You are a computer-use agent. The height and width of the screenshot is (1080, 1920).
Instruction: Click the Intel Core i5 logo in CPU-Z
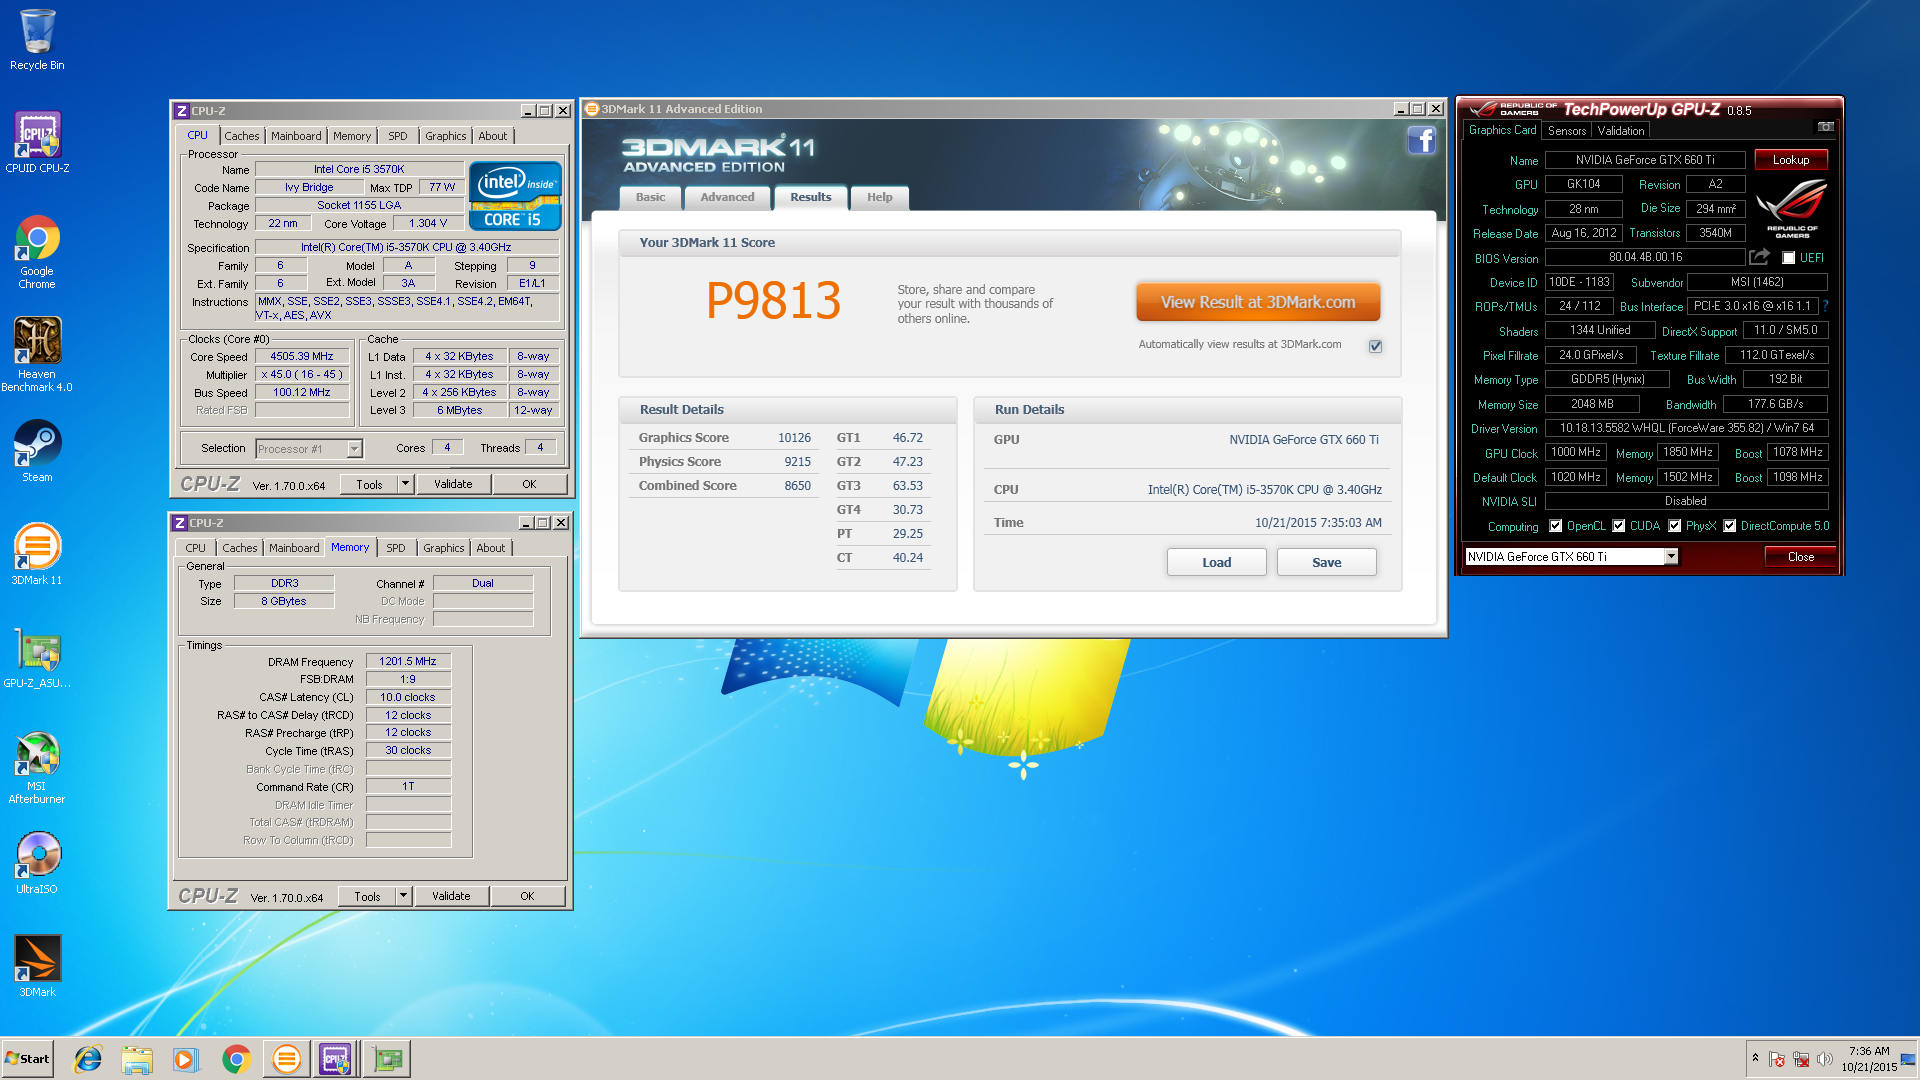tap(515, 196)
